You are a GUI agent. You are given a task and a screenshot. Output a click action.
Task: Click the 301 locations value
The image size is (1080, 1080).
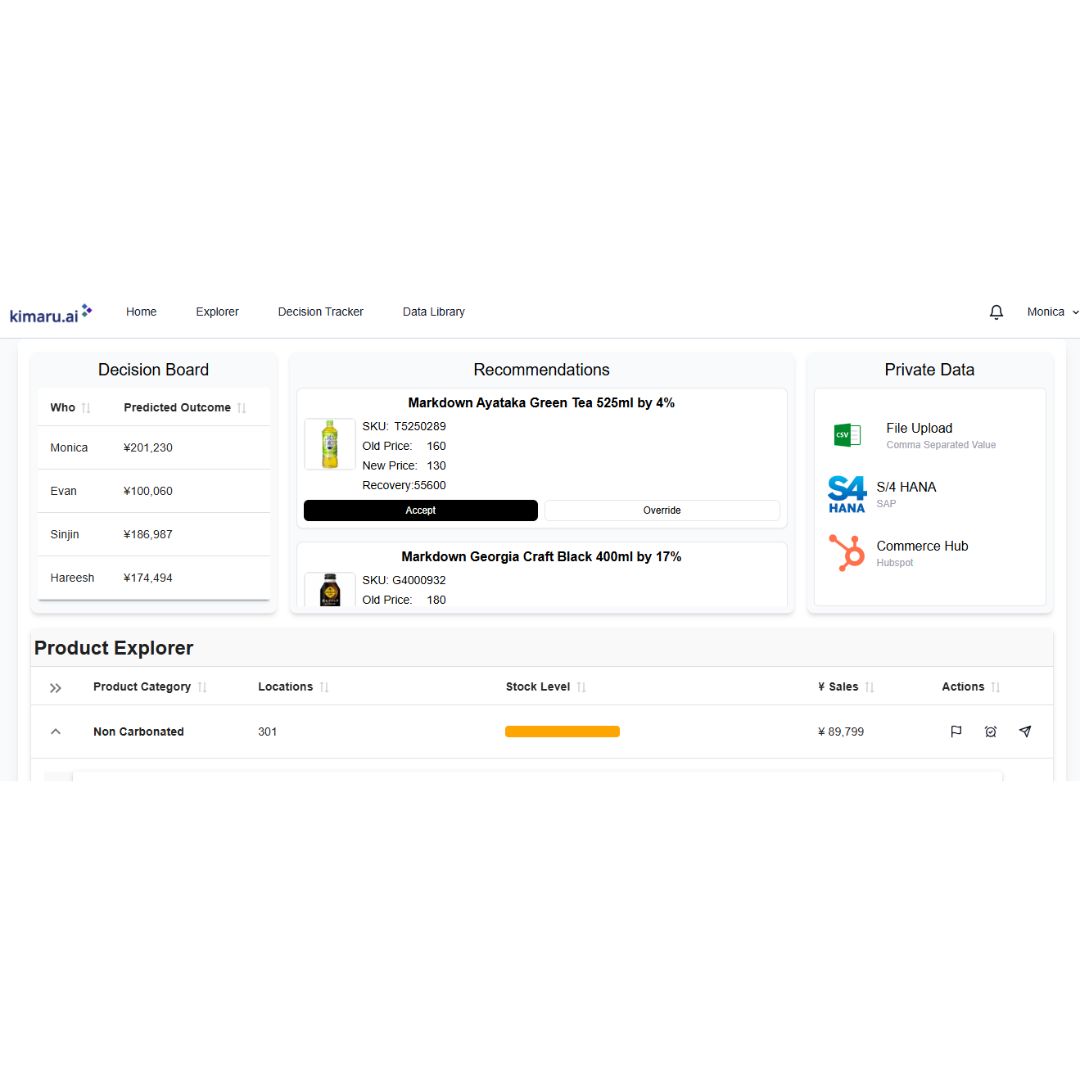(x=267, y=731)
